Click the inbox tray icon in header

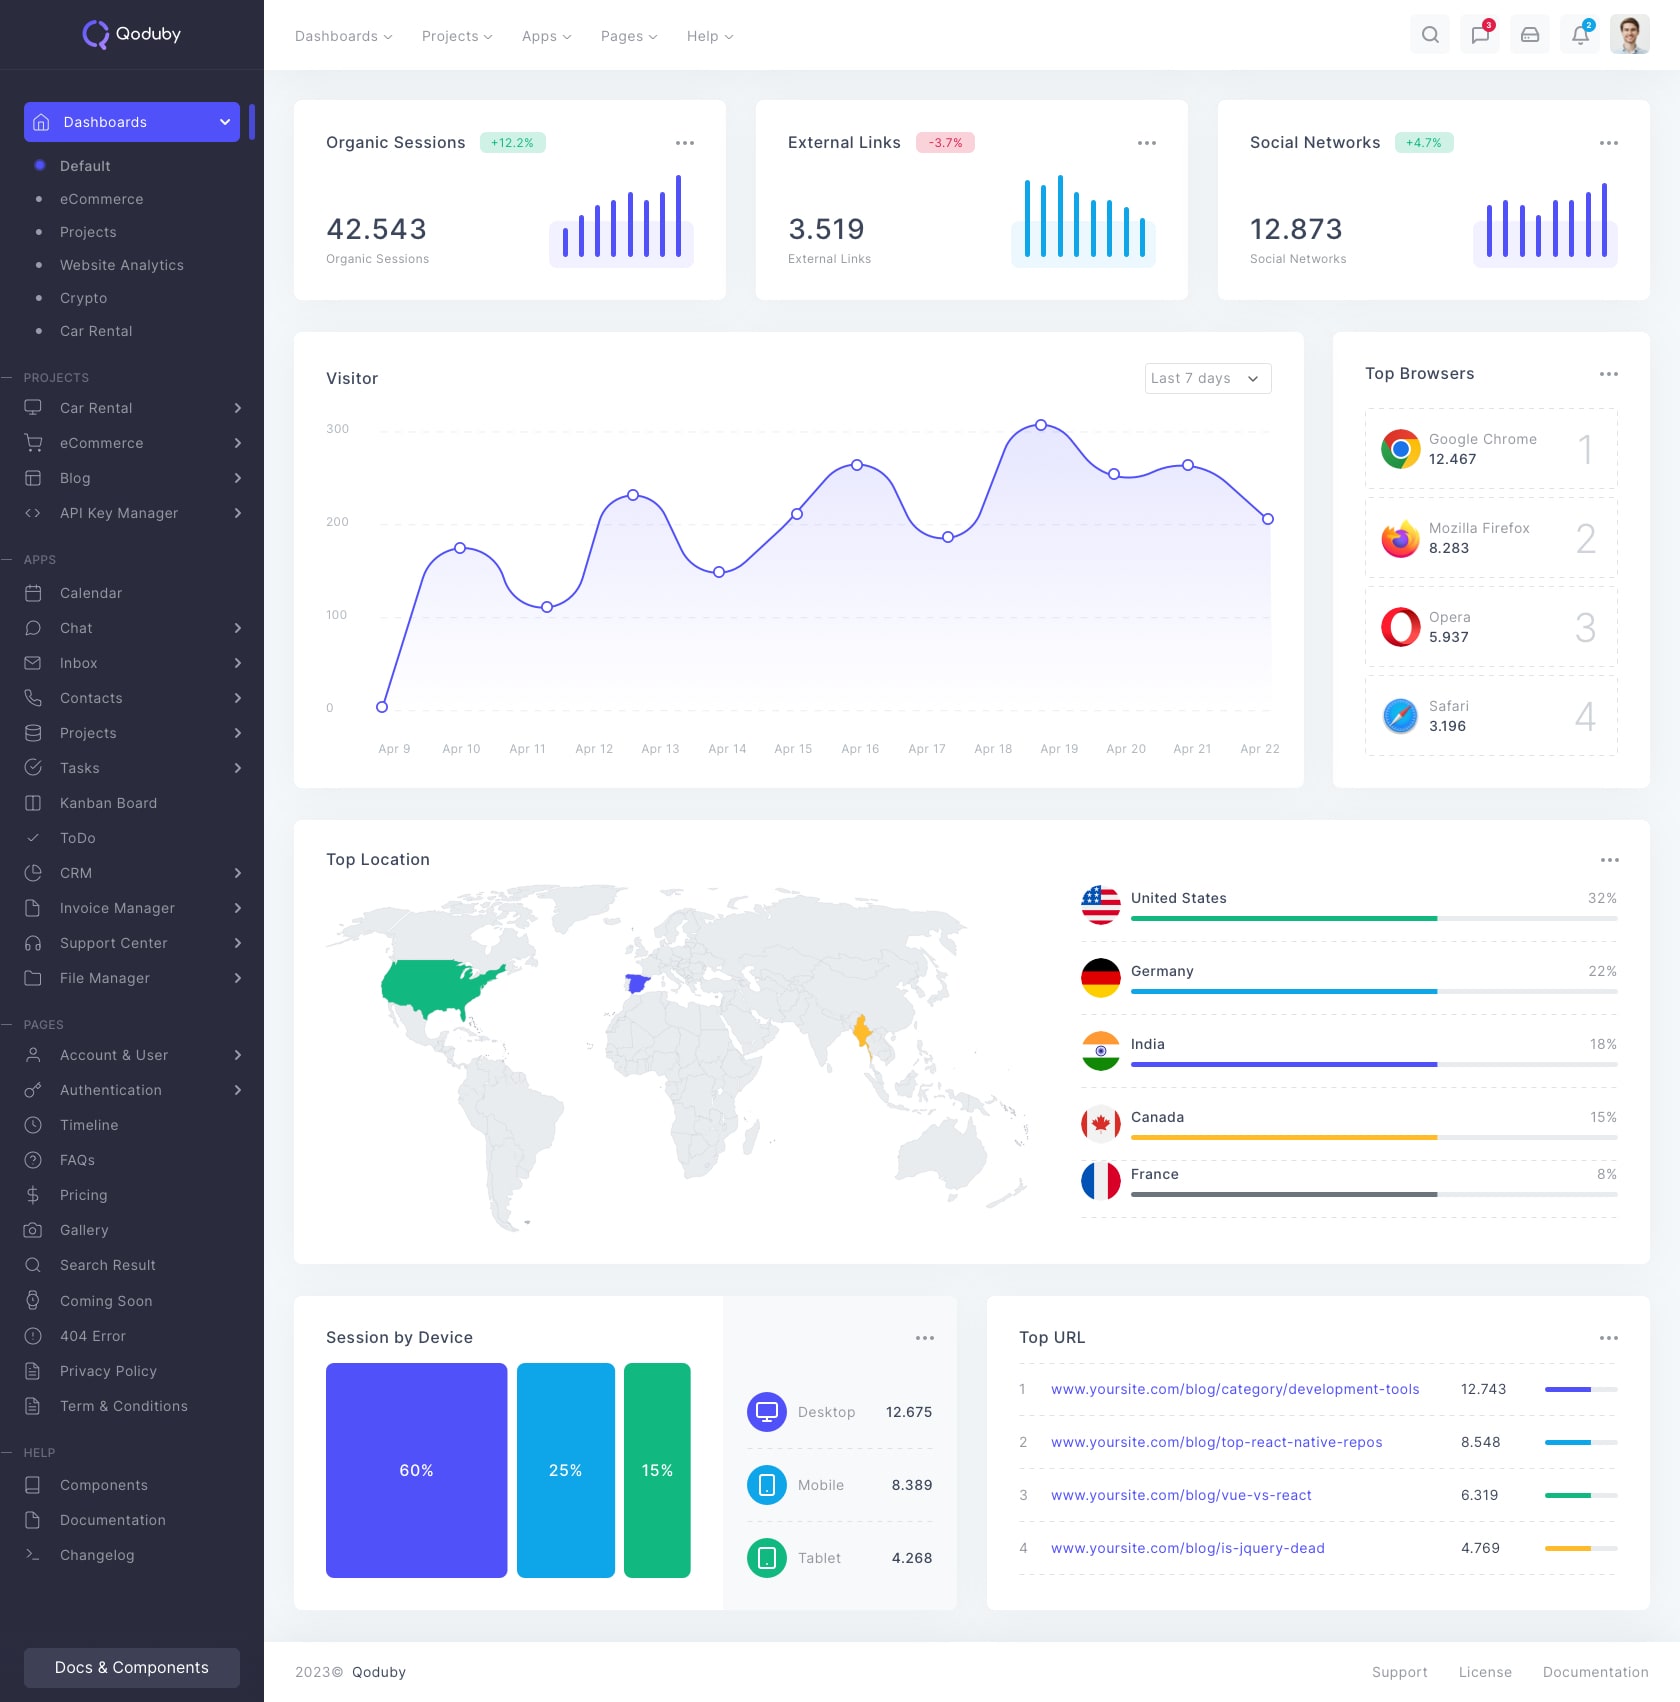[1530, 35]
